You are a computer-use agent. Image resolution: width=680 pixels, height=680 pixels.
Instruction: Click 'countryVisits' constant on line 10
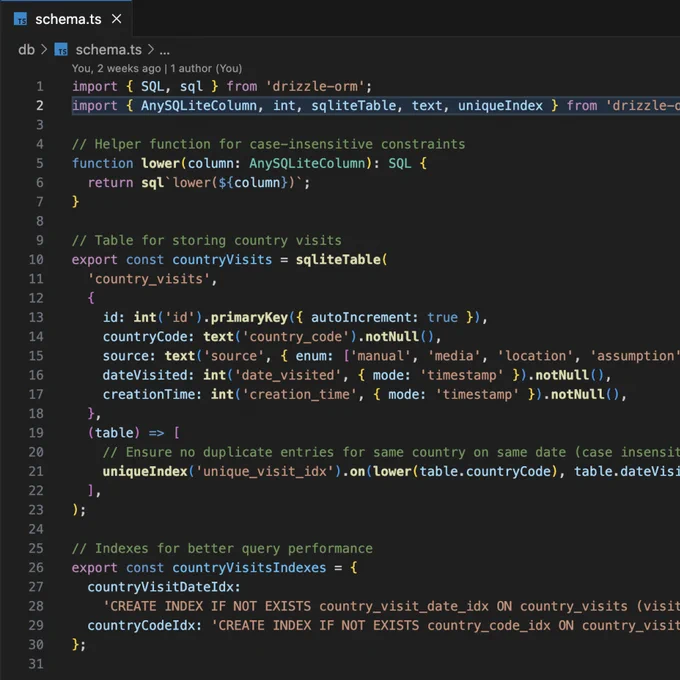pos(222,259)
